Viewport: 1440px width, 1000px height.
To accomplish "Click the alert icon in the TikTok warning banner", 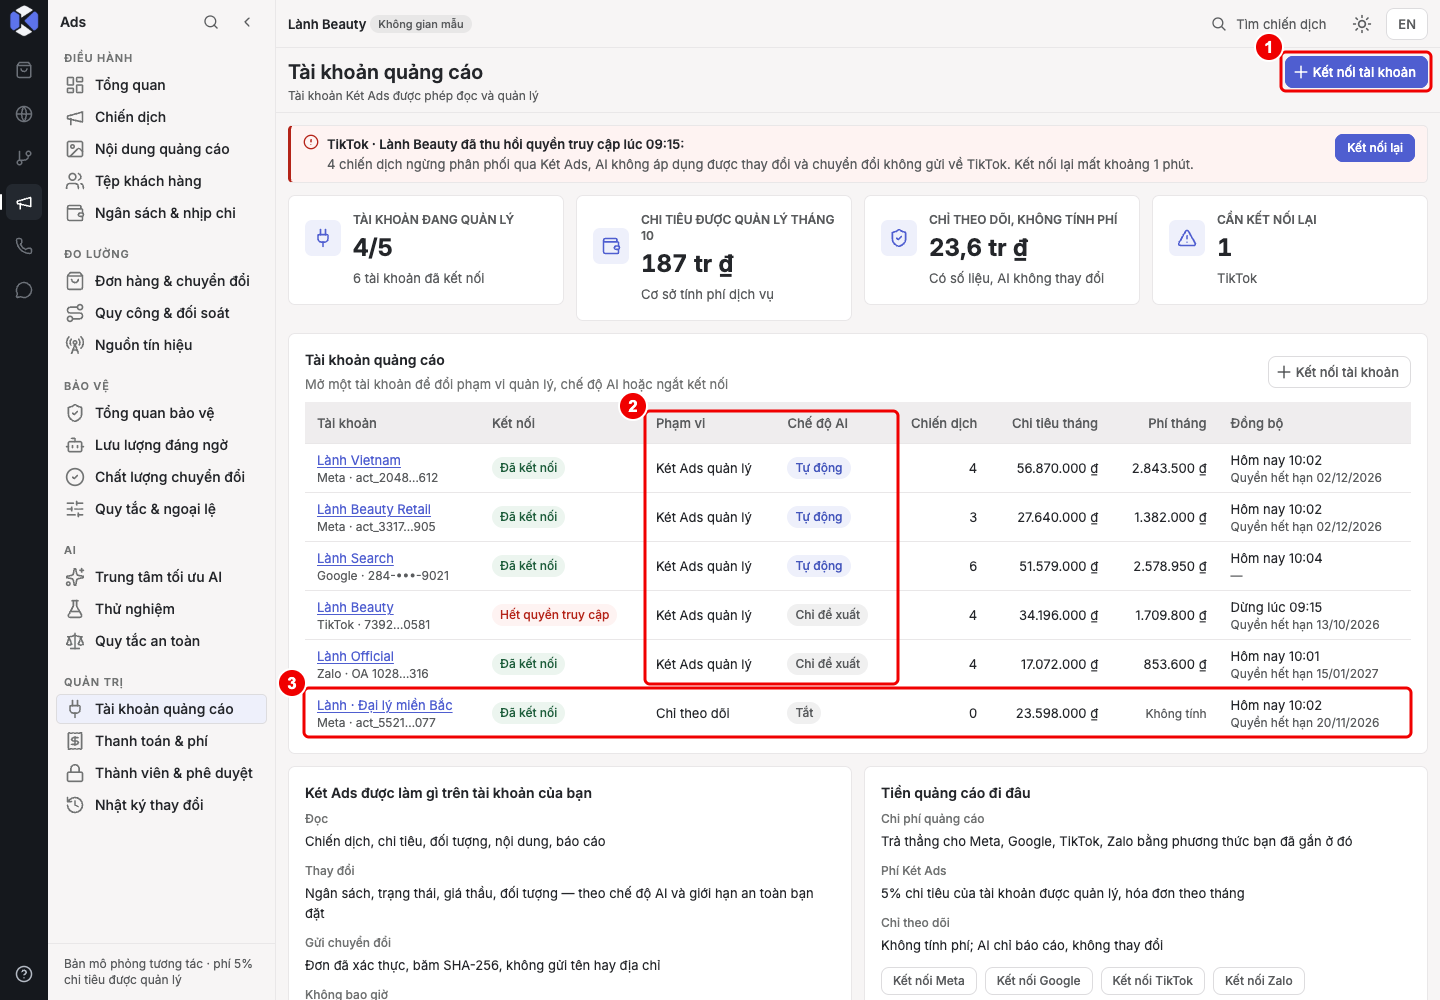I will (x=310, y=143).
